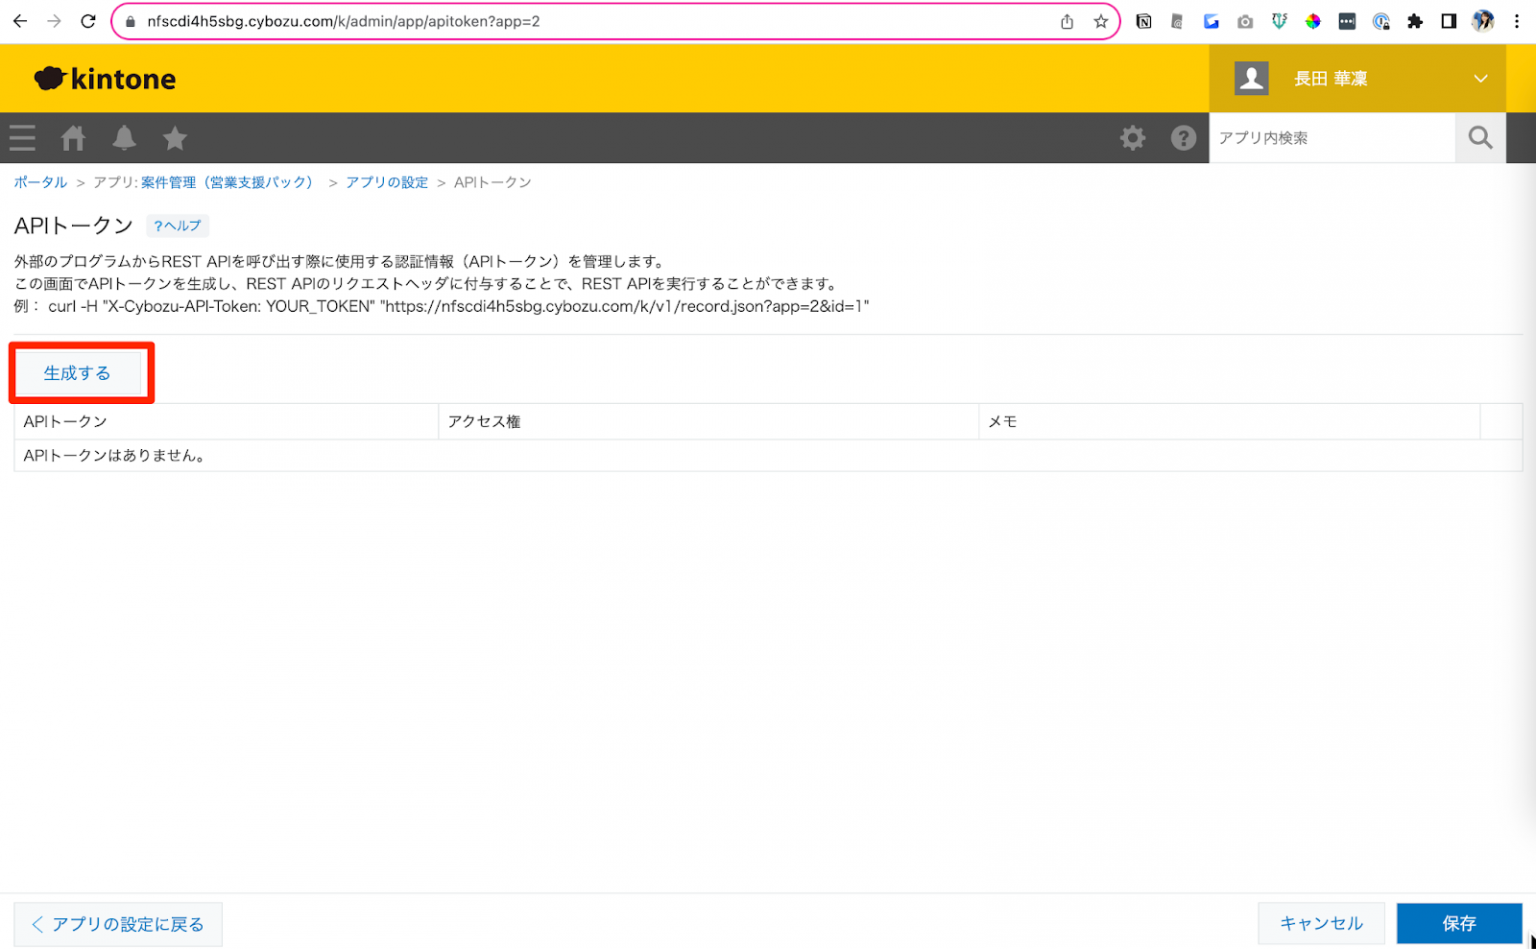The width and height of the screenshot is (1536, 949).
Task: Click the kintone logo in the header
Action: (104, 78)
